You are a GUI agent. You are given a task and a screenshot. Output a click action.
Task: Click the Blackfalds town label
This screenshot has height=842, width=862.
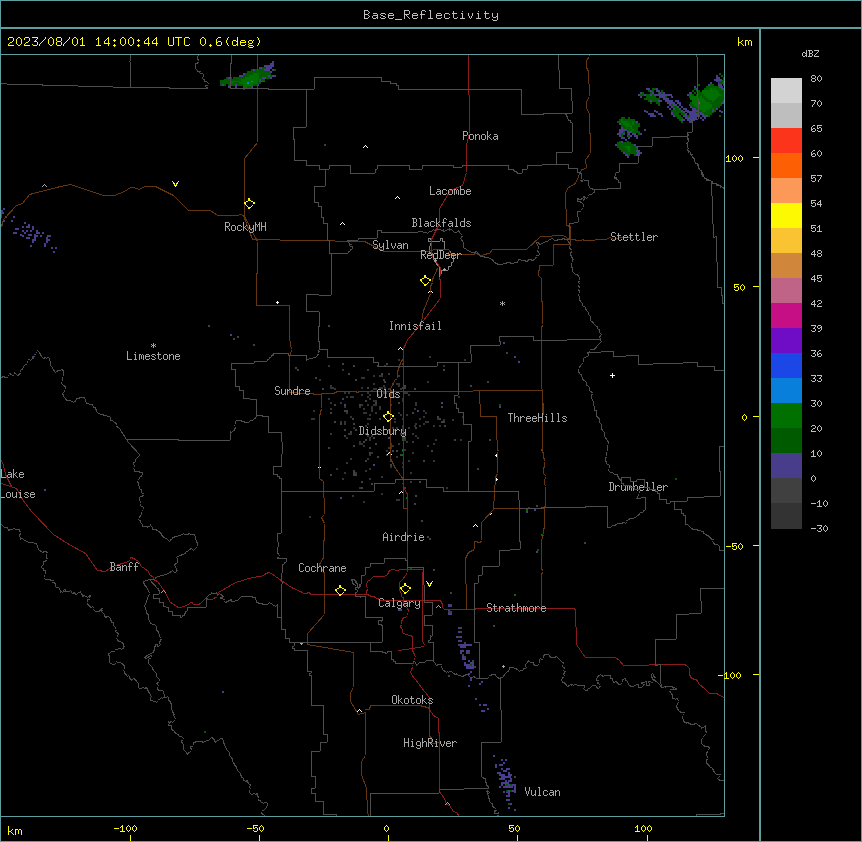pos(441,223)
